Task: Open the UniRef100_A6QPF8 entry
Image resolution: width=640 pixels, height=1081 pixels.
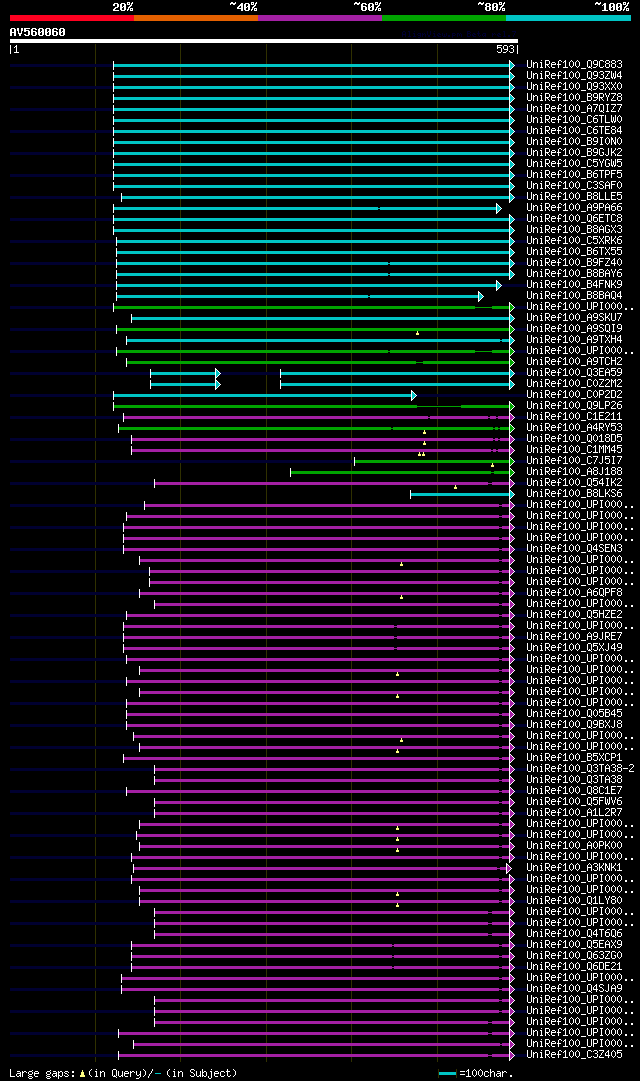Action: click(574, 594)
